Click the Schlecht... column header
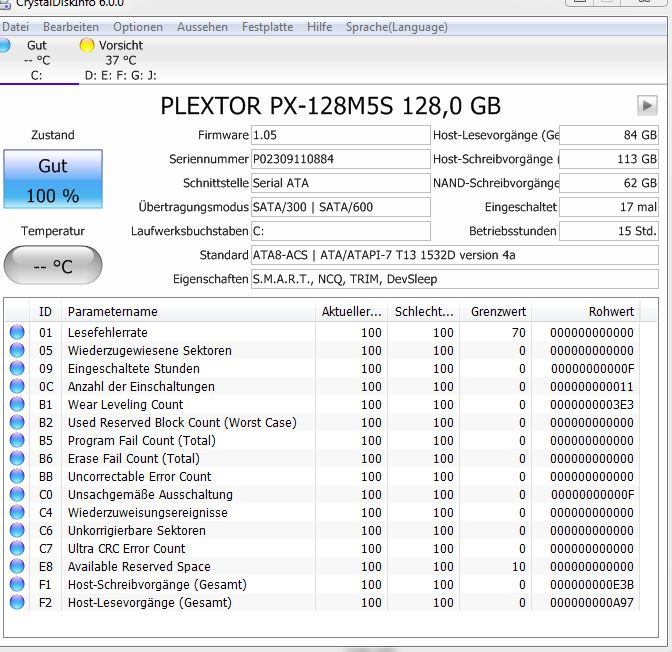The image size is (672, 652). [x=423, y=312]
